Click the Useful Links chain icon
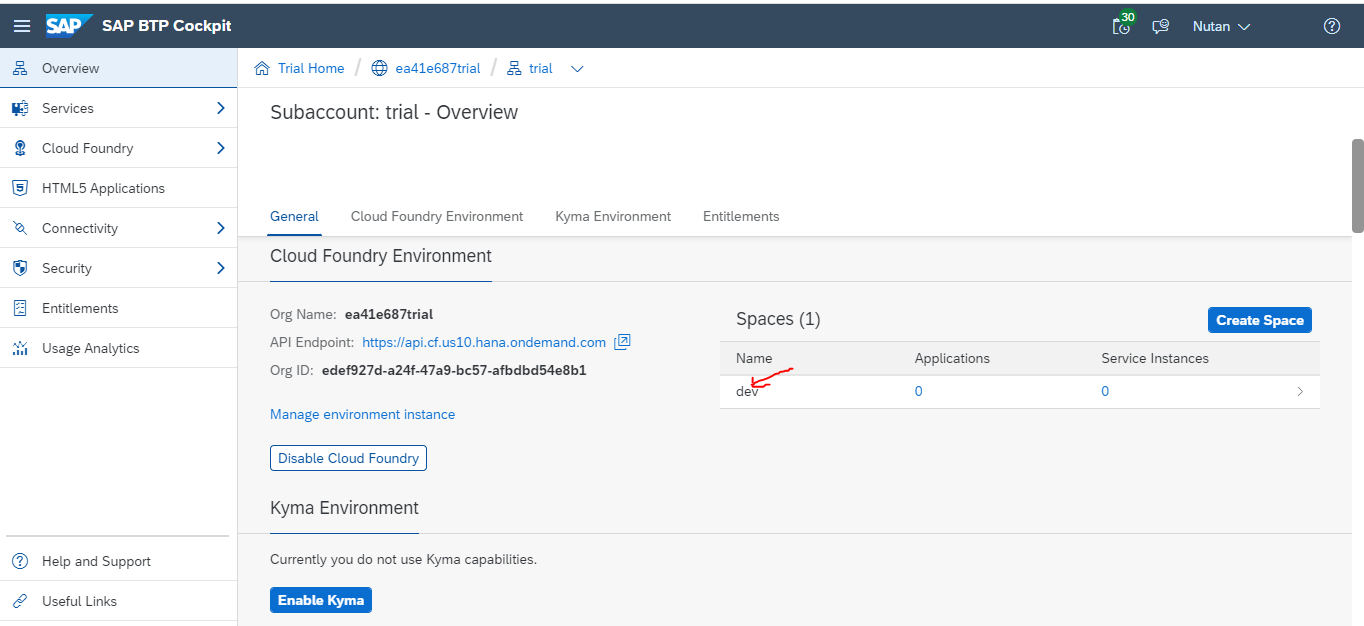This screenshot has height=626, width=1364. [x=20, y=601]
